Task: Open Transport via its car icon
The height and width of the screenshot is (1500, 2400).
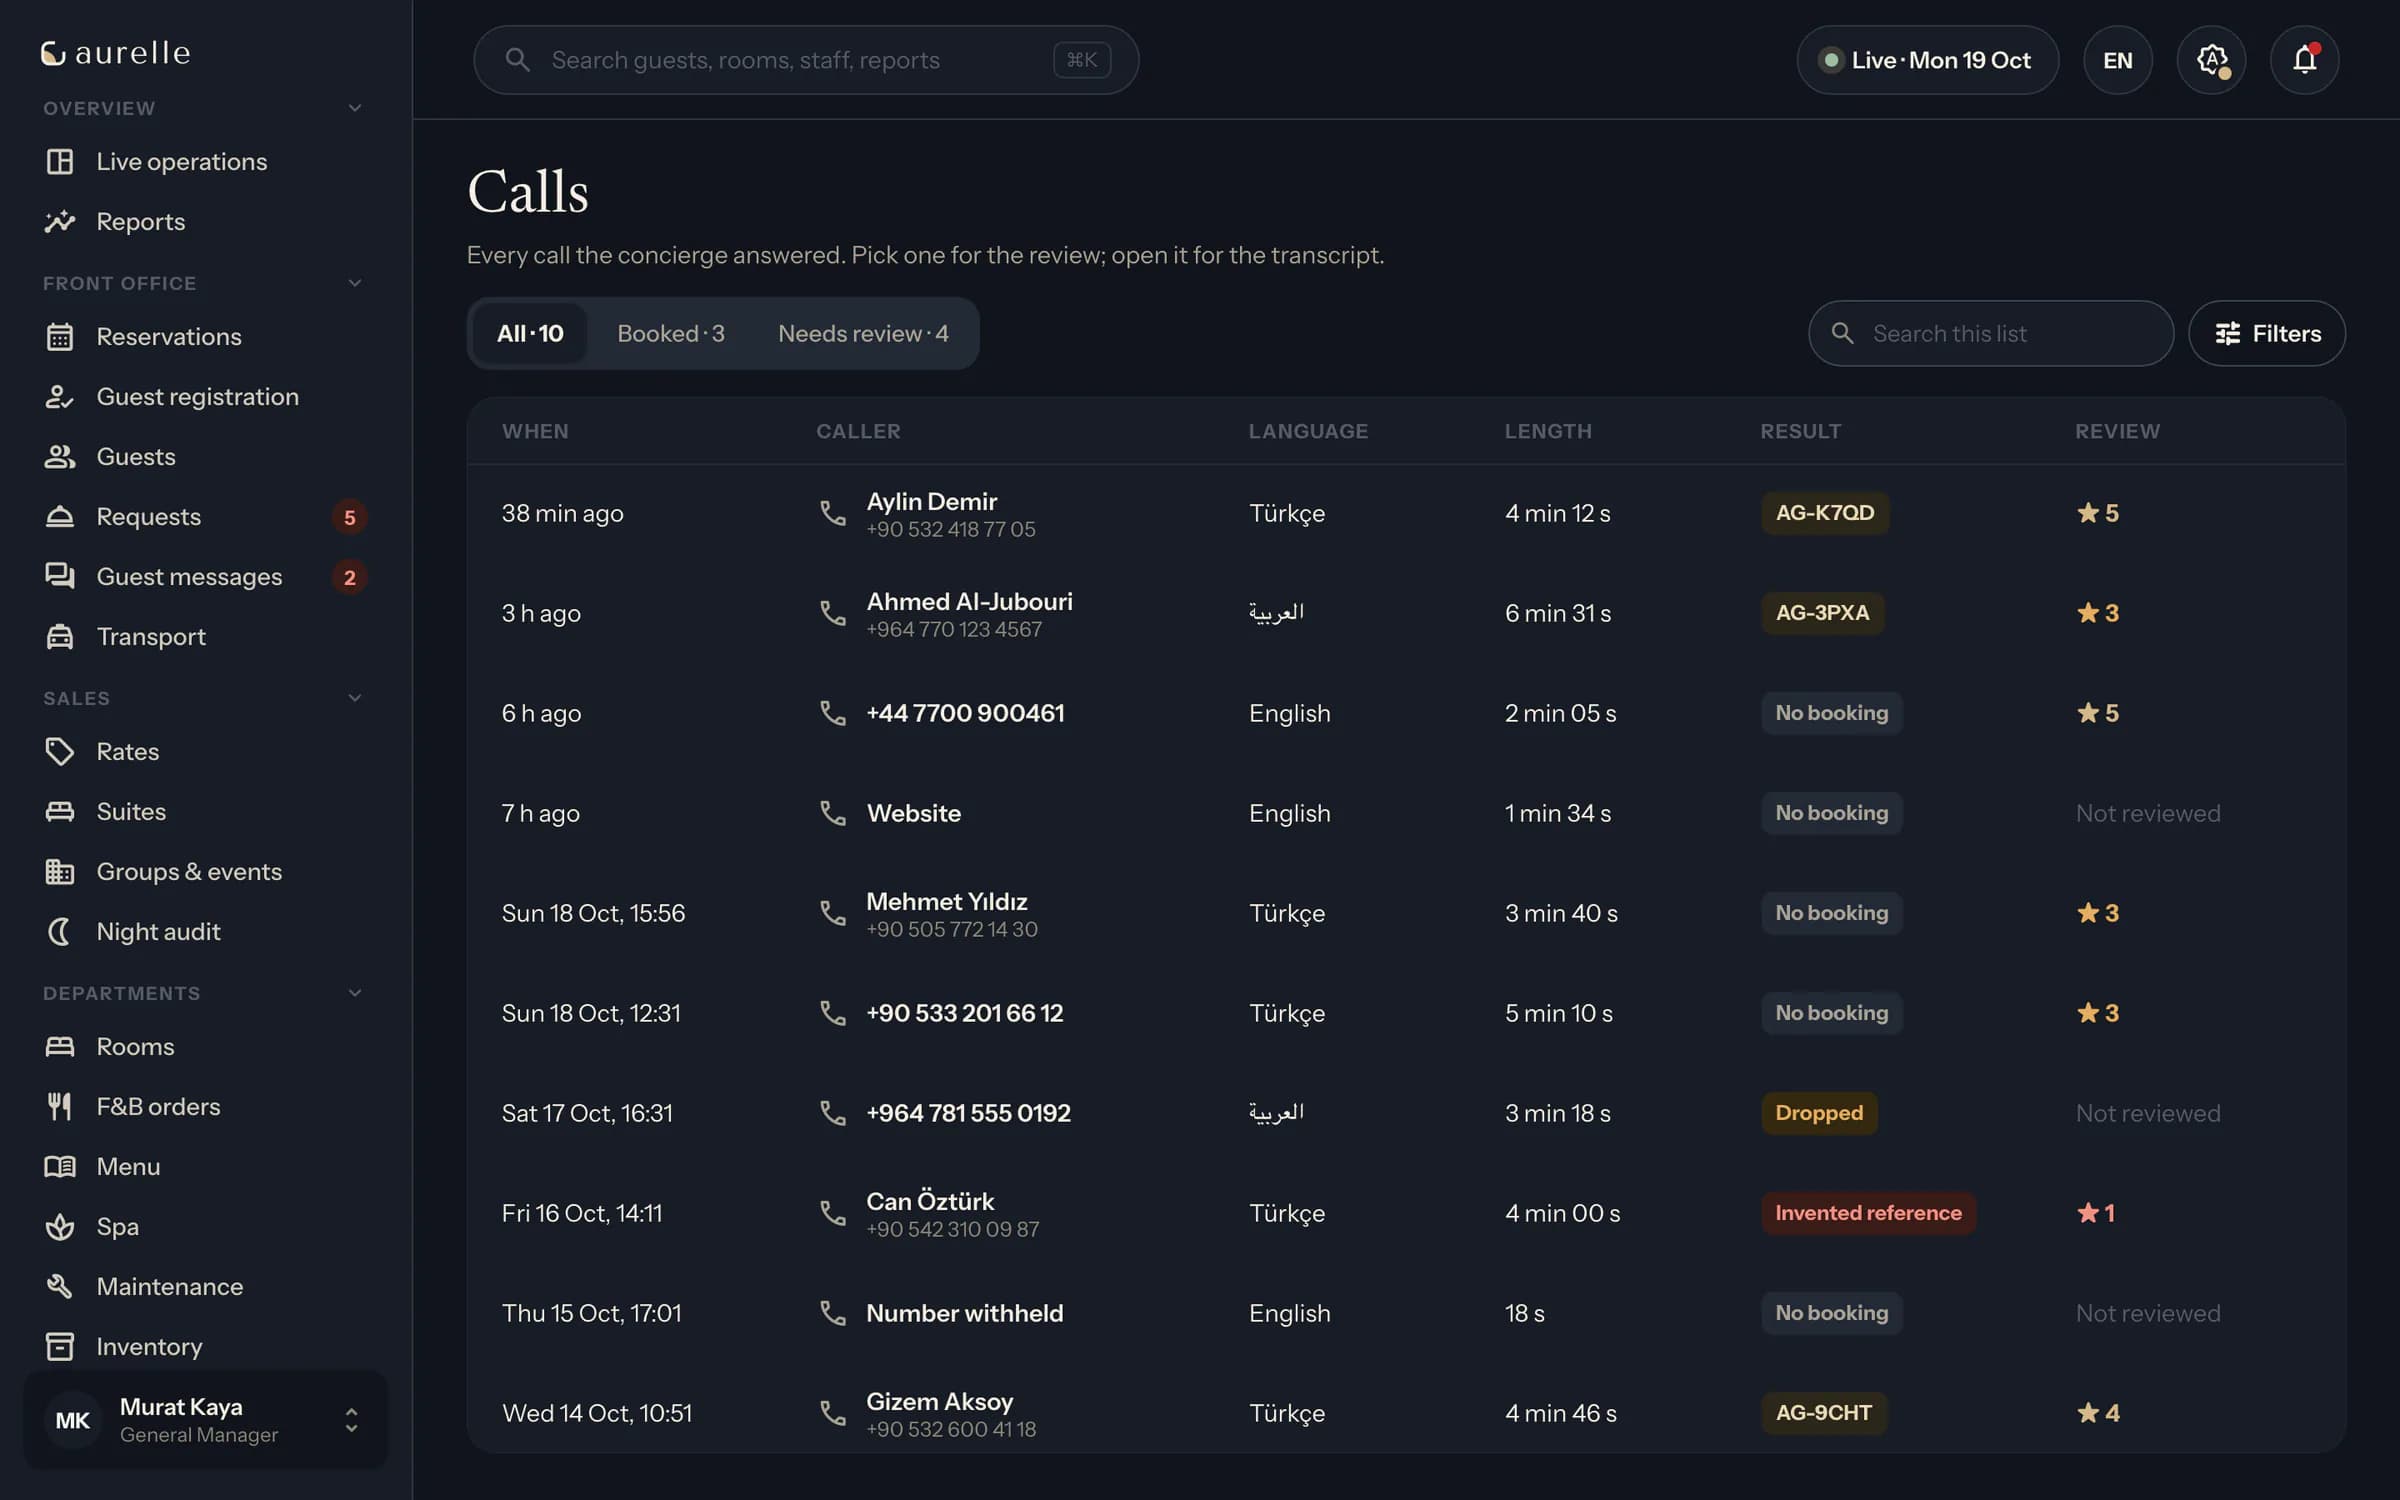Action: [x=59, y=636]
